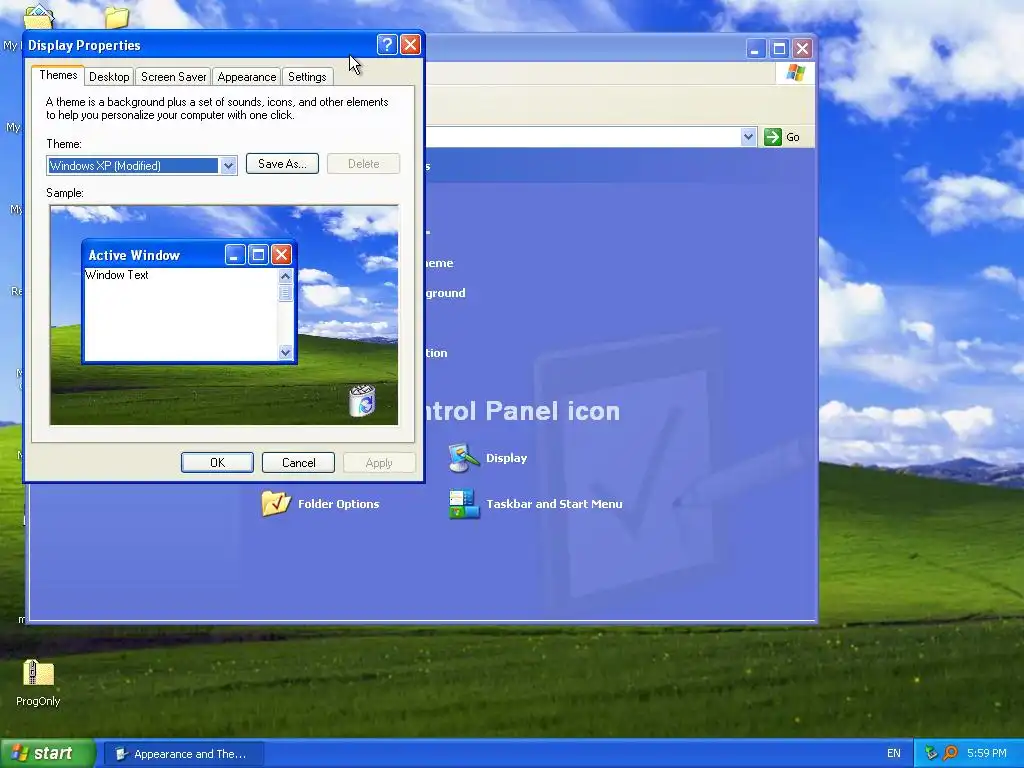The width and height of the screenshot is (1024, 768).
Task: Maximize the Control Panel window
Action: (x=779, y=48)
